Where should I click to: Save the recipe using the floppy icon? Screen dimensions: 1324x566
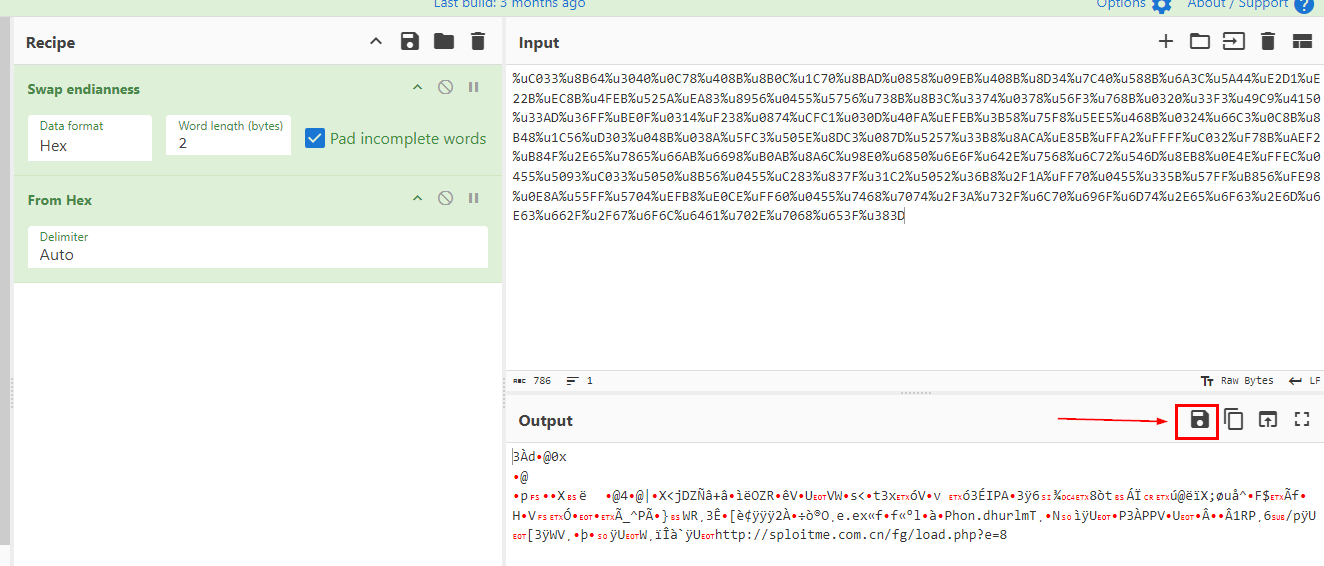[x=409, y=42]
